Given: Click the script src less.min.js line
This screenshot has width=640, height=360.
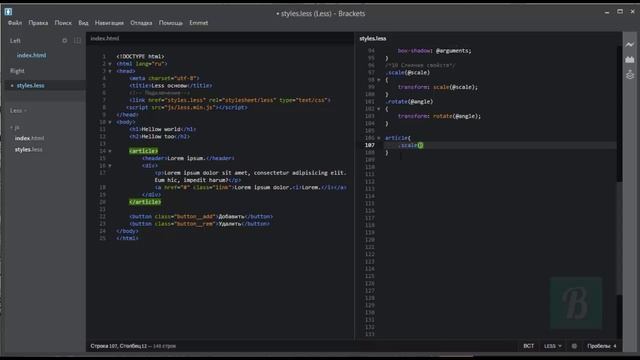Looking at the screenshot, I should point(187,108).
